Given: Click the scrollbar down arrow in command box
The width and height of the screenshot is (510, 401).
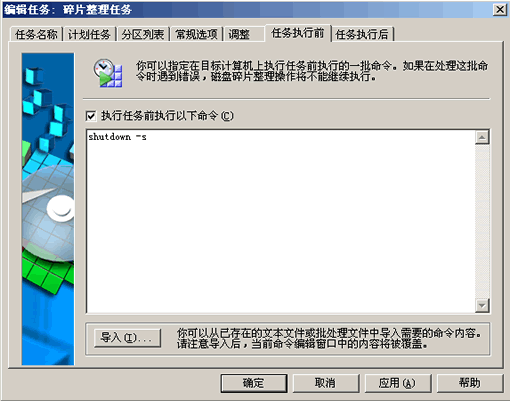Looking at the screenshot, I should click(x=482, y=305).
